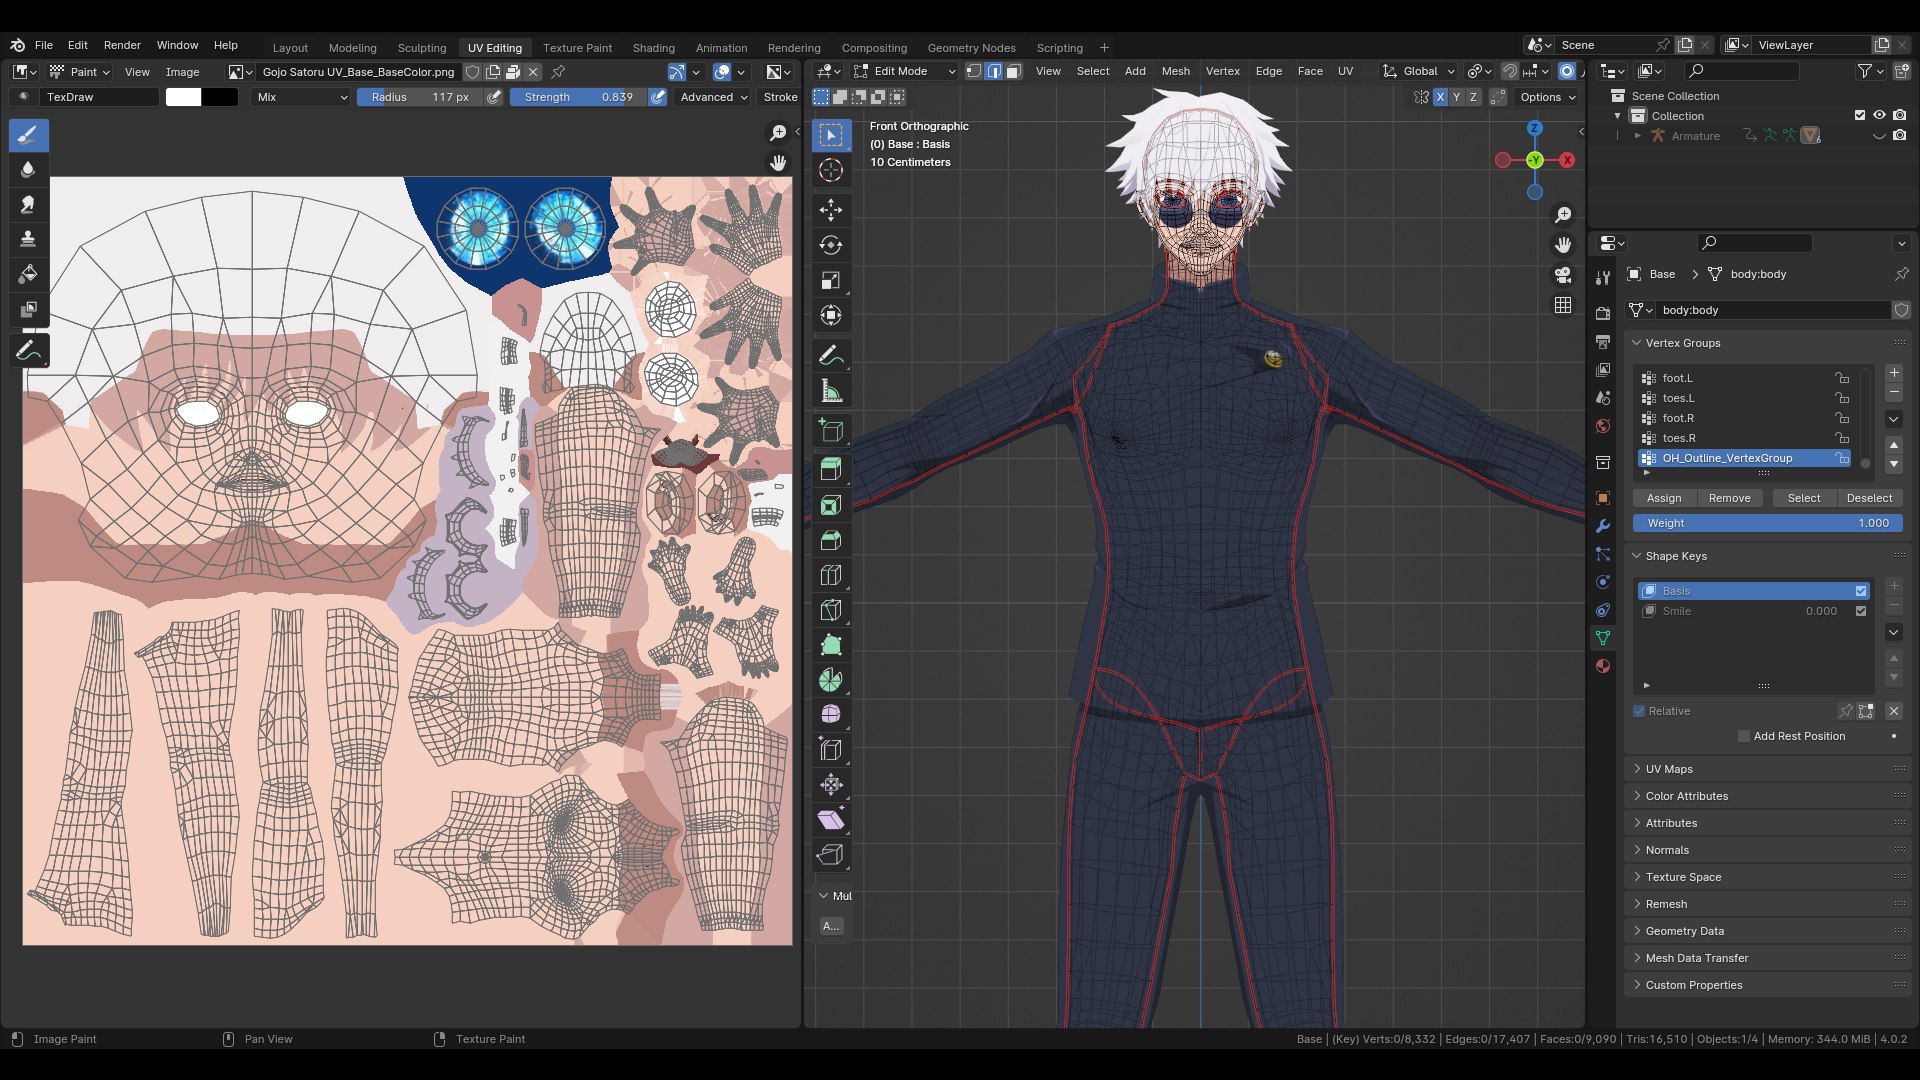Activate the Shear tool
Viewport: 1920px width, 1080px height.
[x=831, y=820]
